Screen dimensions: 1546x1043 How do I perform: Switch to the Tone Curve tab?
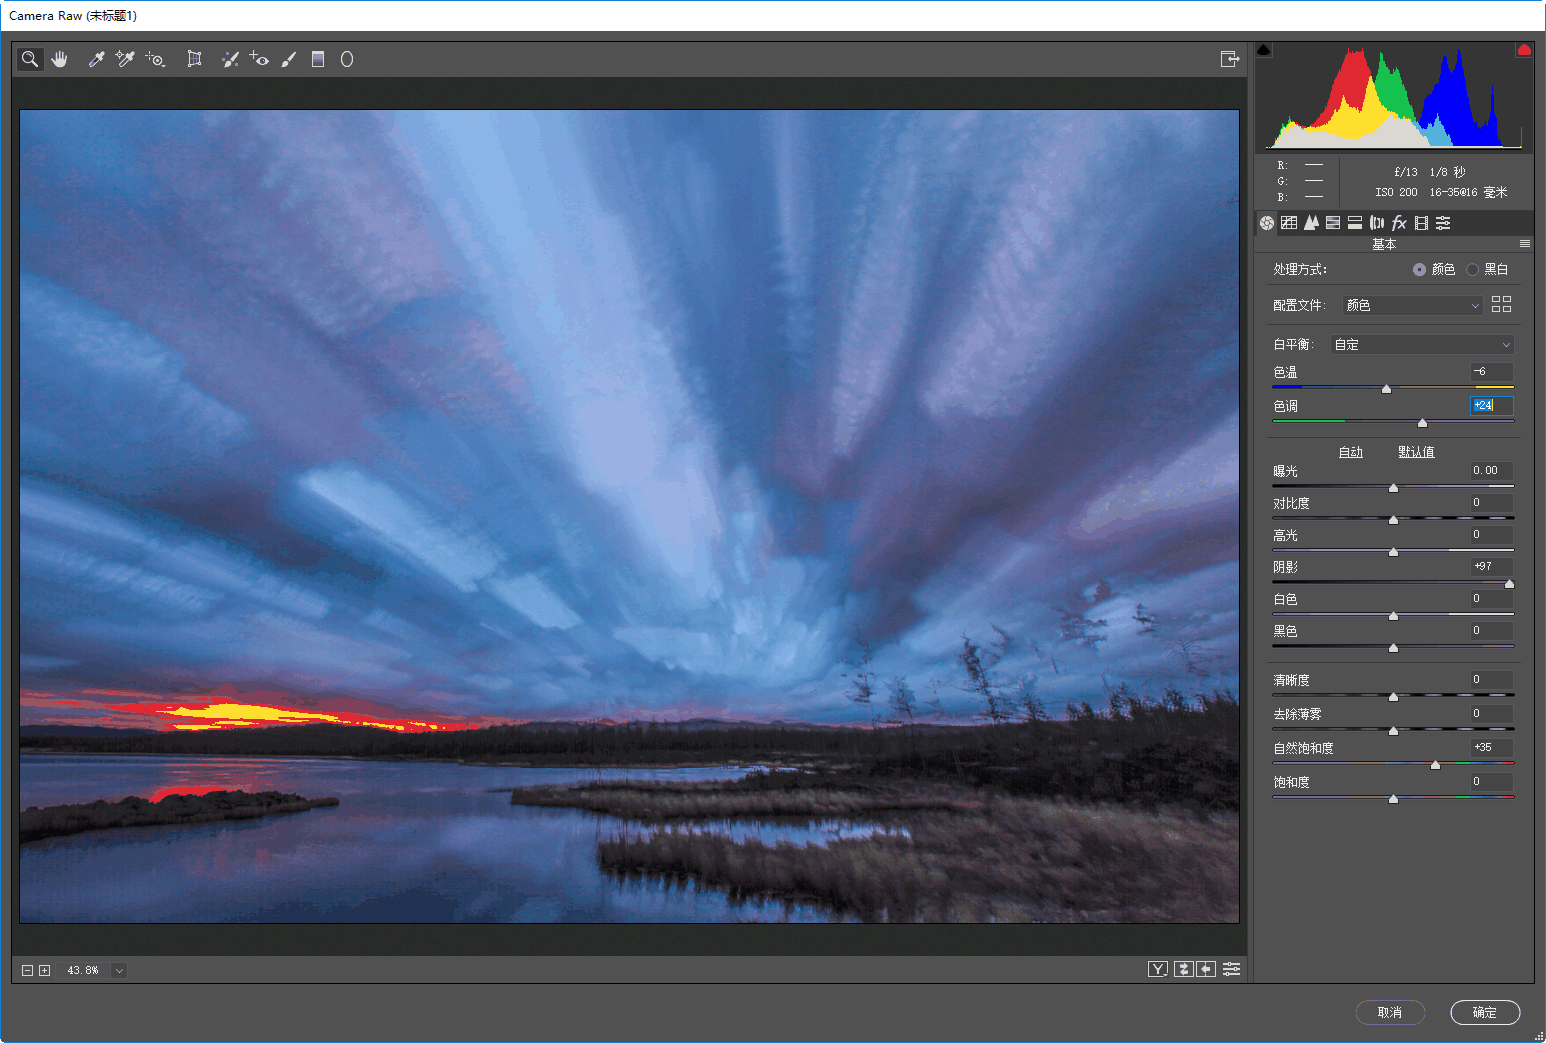[1289, 223]
